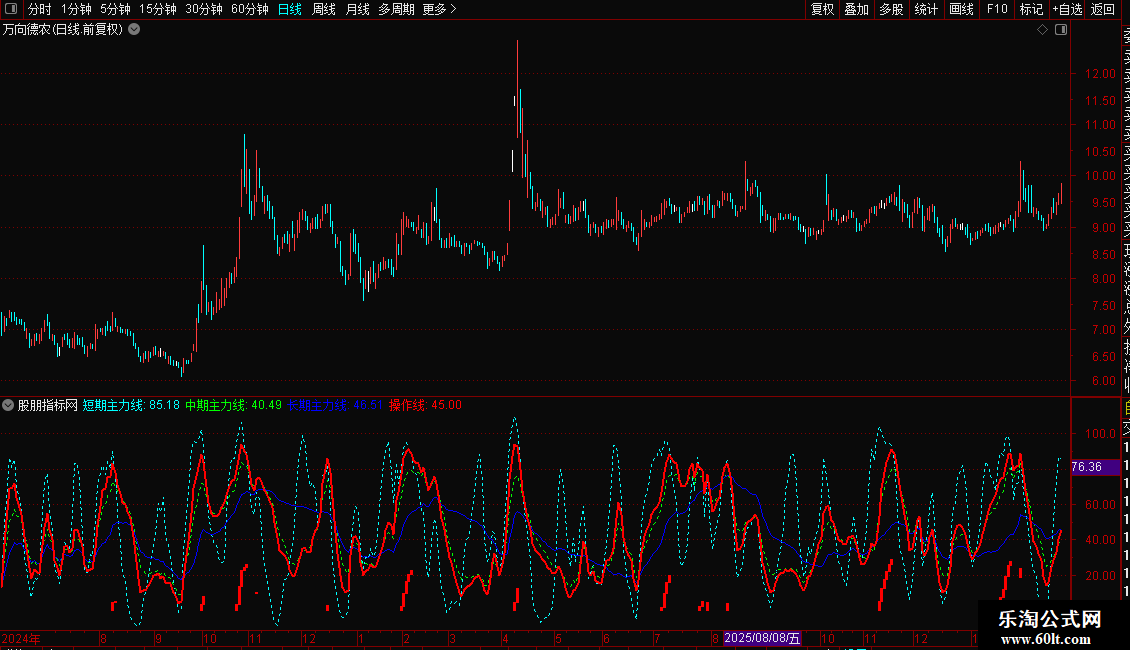
Task: Open 多周期 multi-period view
Action: pyautogui.click(x=396, y=9)
